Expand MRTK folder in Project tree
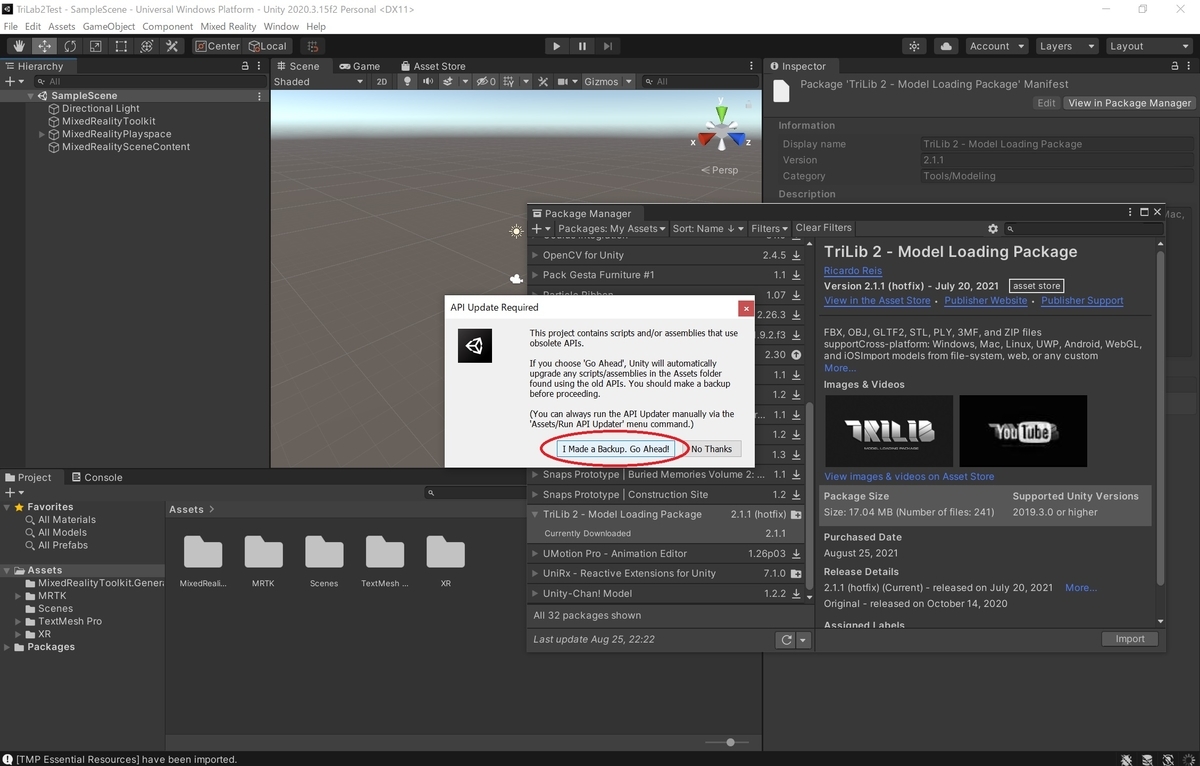 18,596
